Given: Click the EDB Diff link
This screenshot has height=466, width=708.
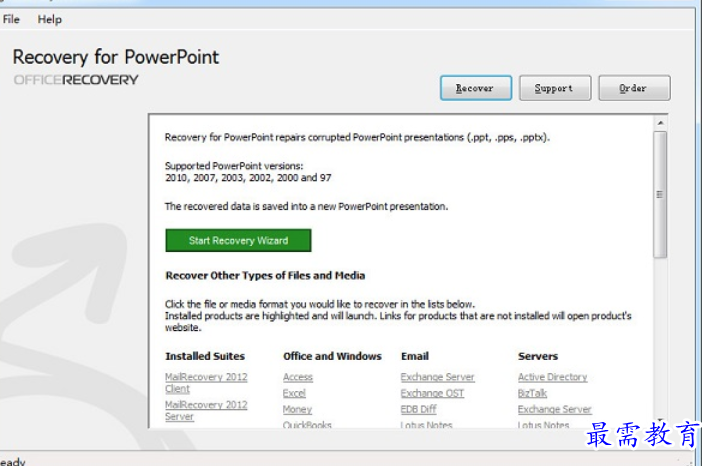Looking at the screenshot, I should (418, 409).
